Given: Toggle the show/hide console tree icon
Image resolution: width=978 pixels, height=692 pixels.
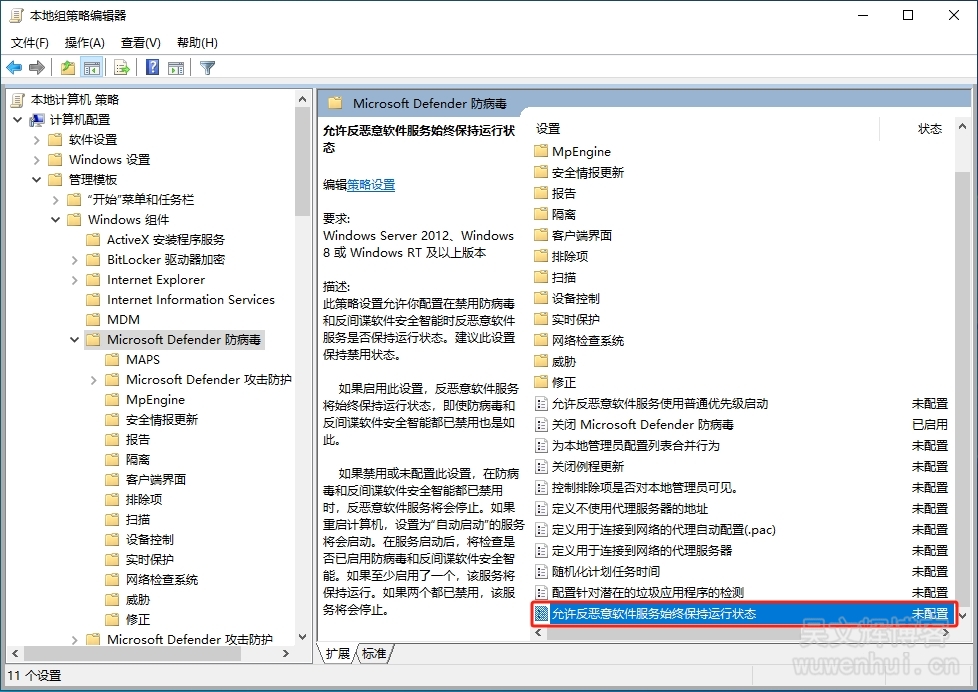Looking at the screenshot, I should (x=92, y=68).
